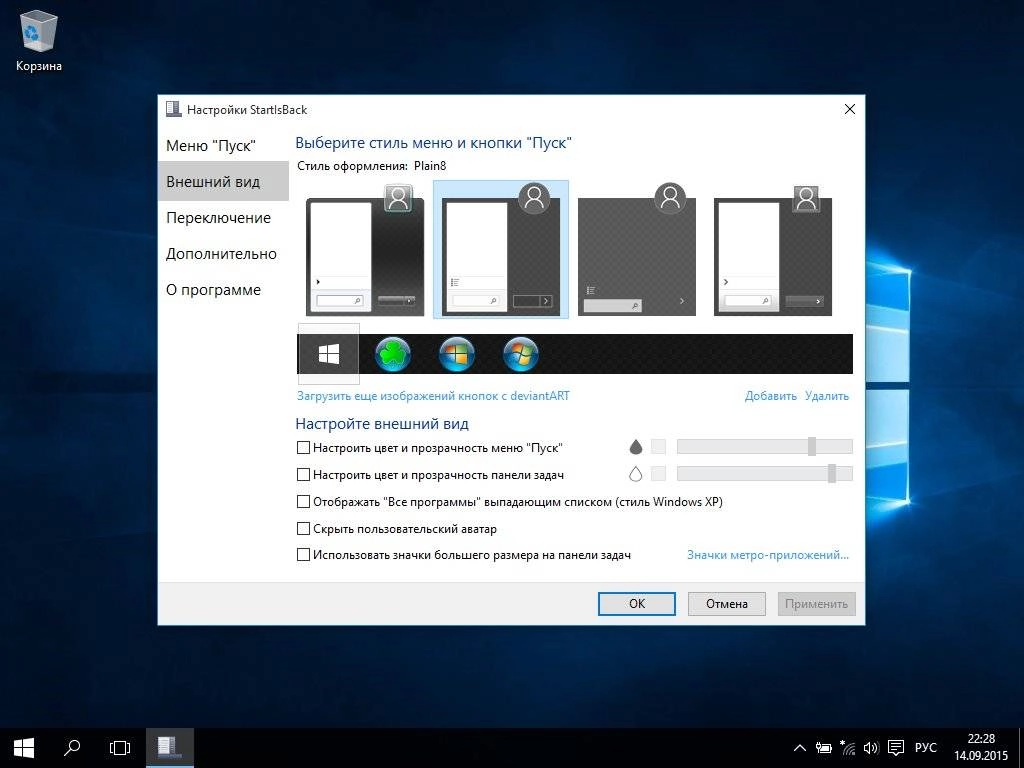Pick the Windows 7 style start orb
Screen dimensions: 1024x768
[520, 354]
